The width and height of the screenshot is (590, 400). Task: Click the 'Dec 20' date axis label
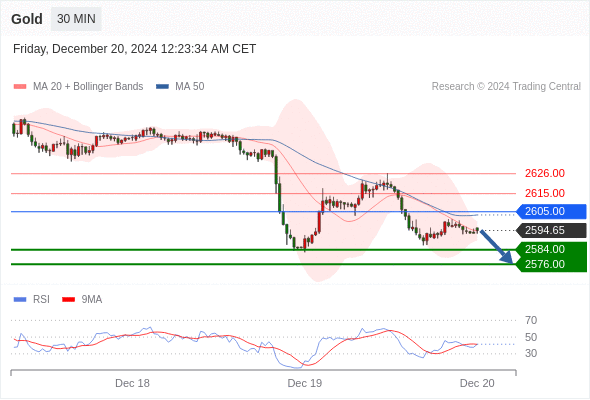(477, 383)
